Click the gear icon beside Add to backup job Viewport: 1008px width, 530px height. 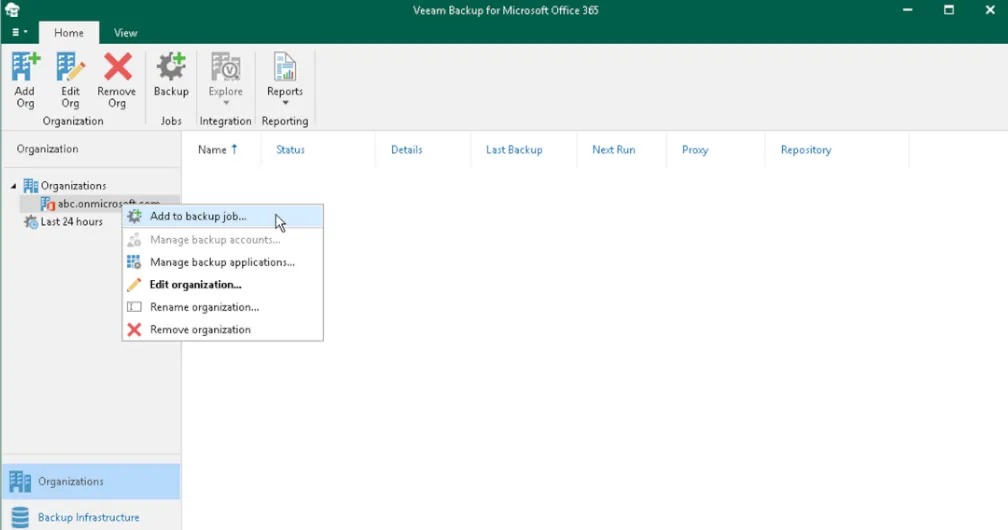pyautogui.click(x=134, y=216)
